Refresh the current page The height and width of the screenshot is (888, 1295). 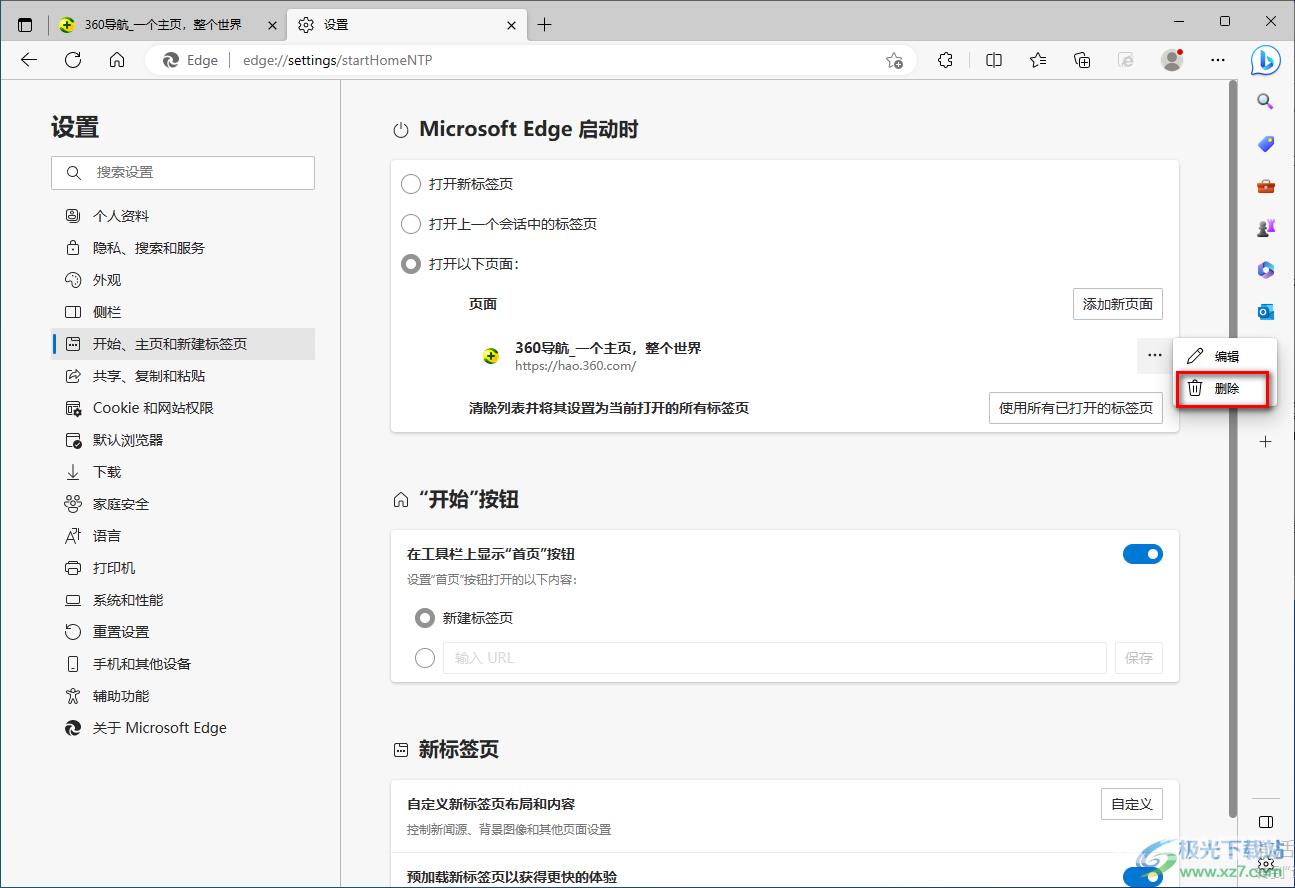coord(73,60)
